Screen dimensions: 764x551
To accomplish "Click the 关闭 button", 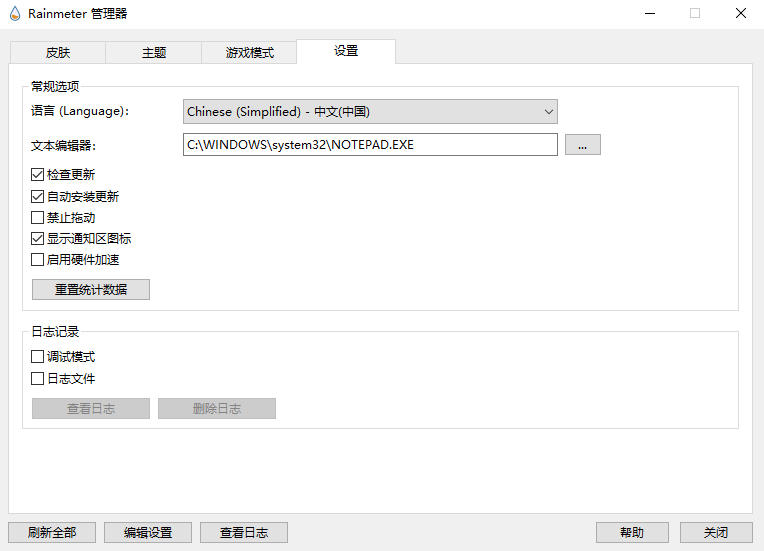I will pos(716,532).
